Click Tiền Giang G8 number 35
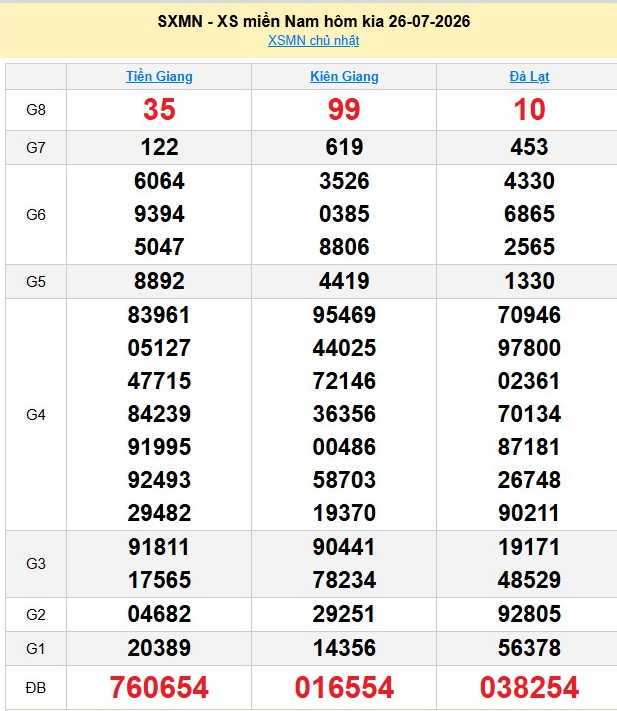This screenshot has width=617, height=711. 159,109
